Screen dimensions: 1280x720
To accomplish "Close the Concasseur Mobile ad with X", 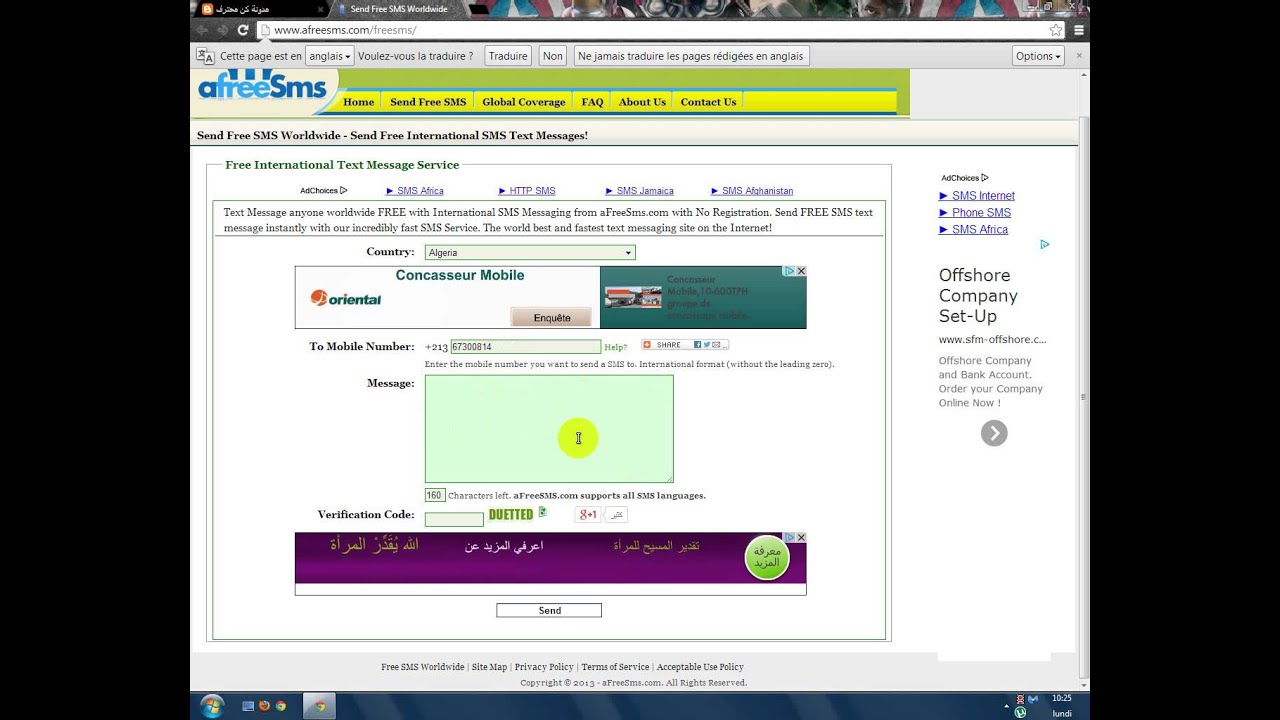I will pos(801,271).
